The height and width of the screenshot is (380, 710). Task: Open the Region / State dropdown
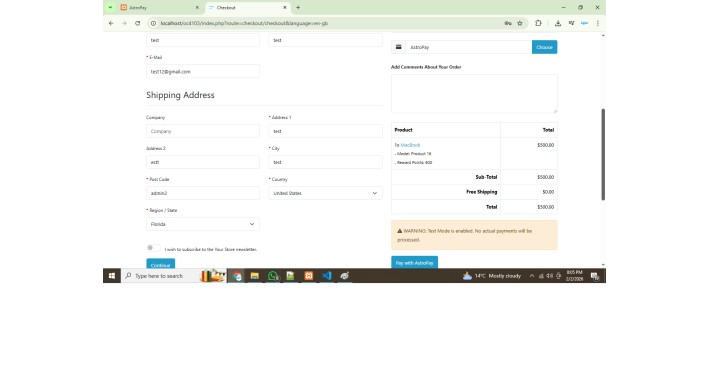tap(203, 224)
